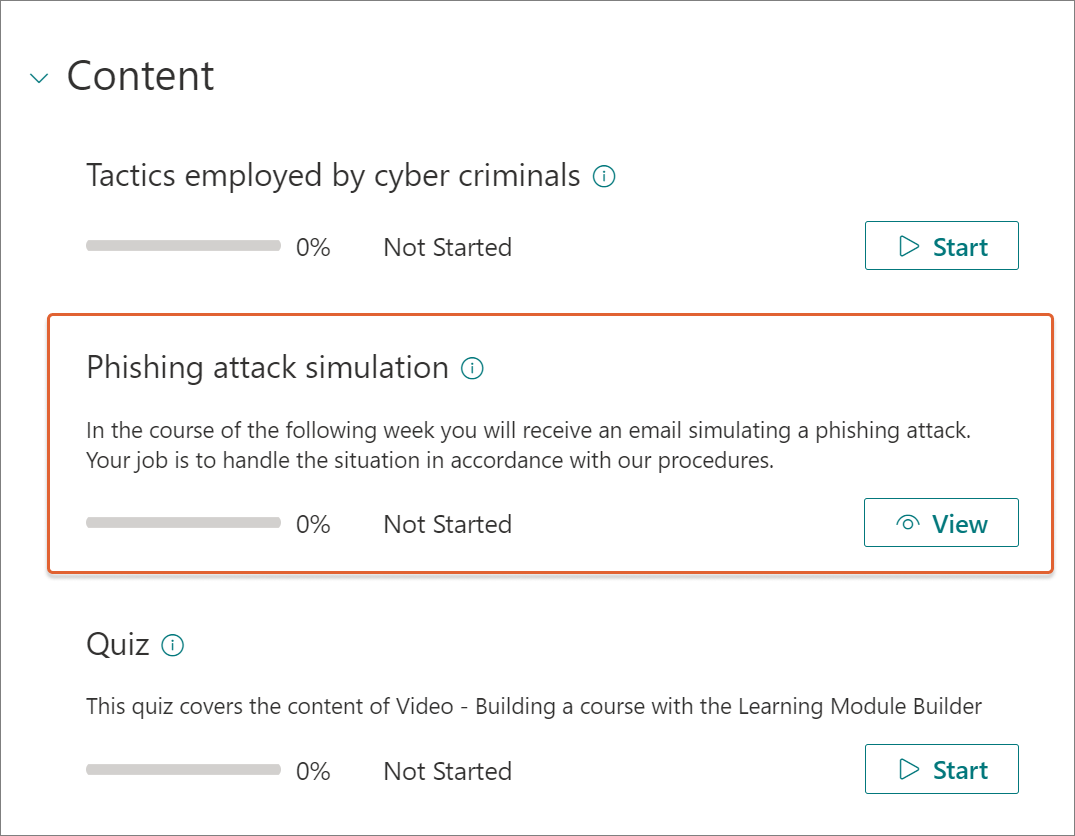Click the Phishing simulation description text
The width and height of the screenshot is (1075, 836).
528,445
